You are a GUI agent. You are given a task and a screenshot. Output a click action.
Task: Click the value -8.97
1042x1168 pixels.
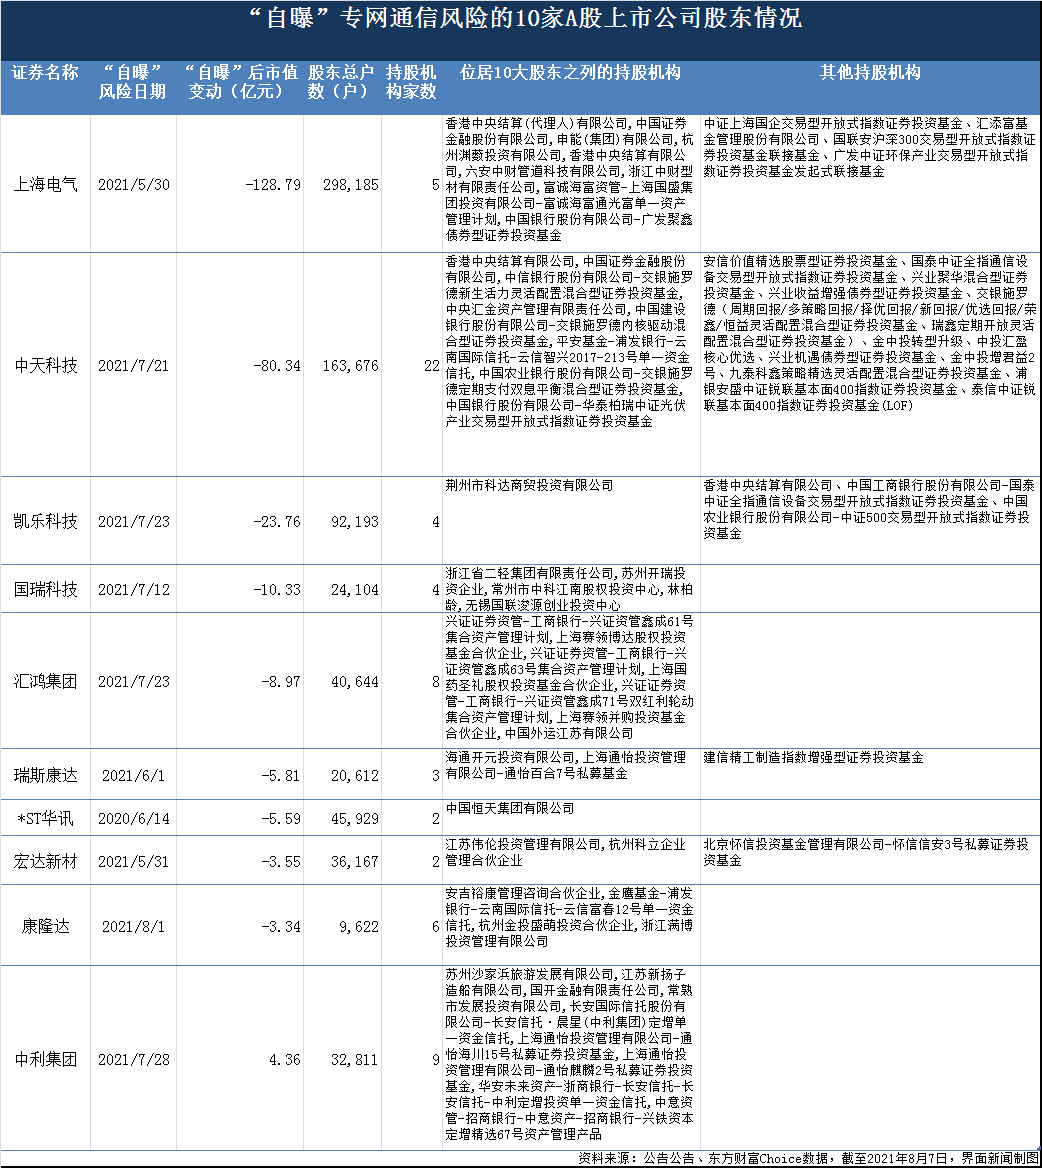(x=281, y=682)
